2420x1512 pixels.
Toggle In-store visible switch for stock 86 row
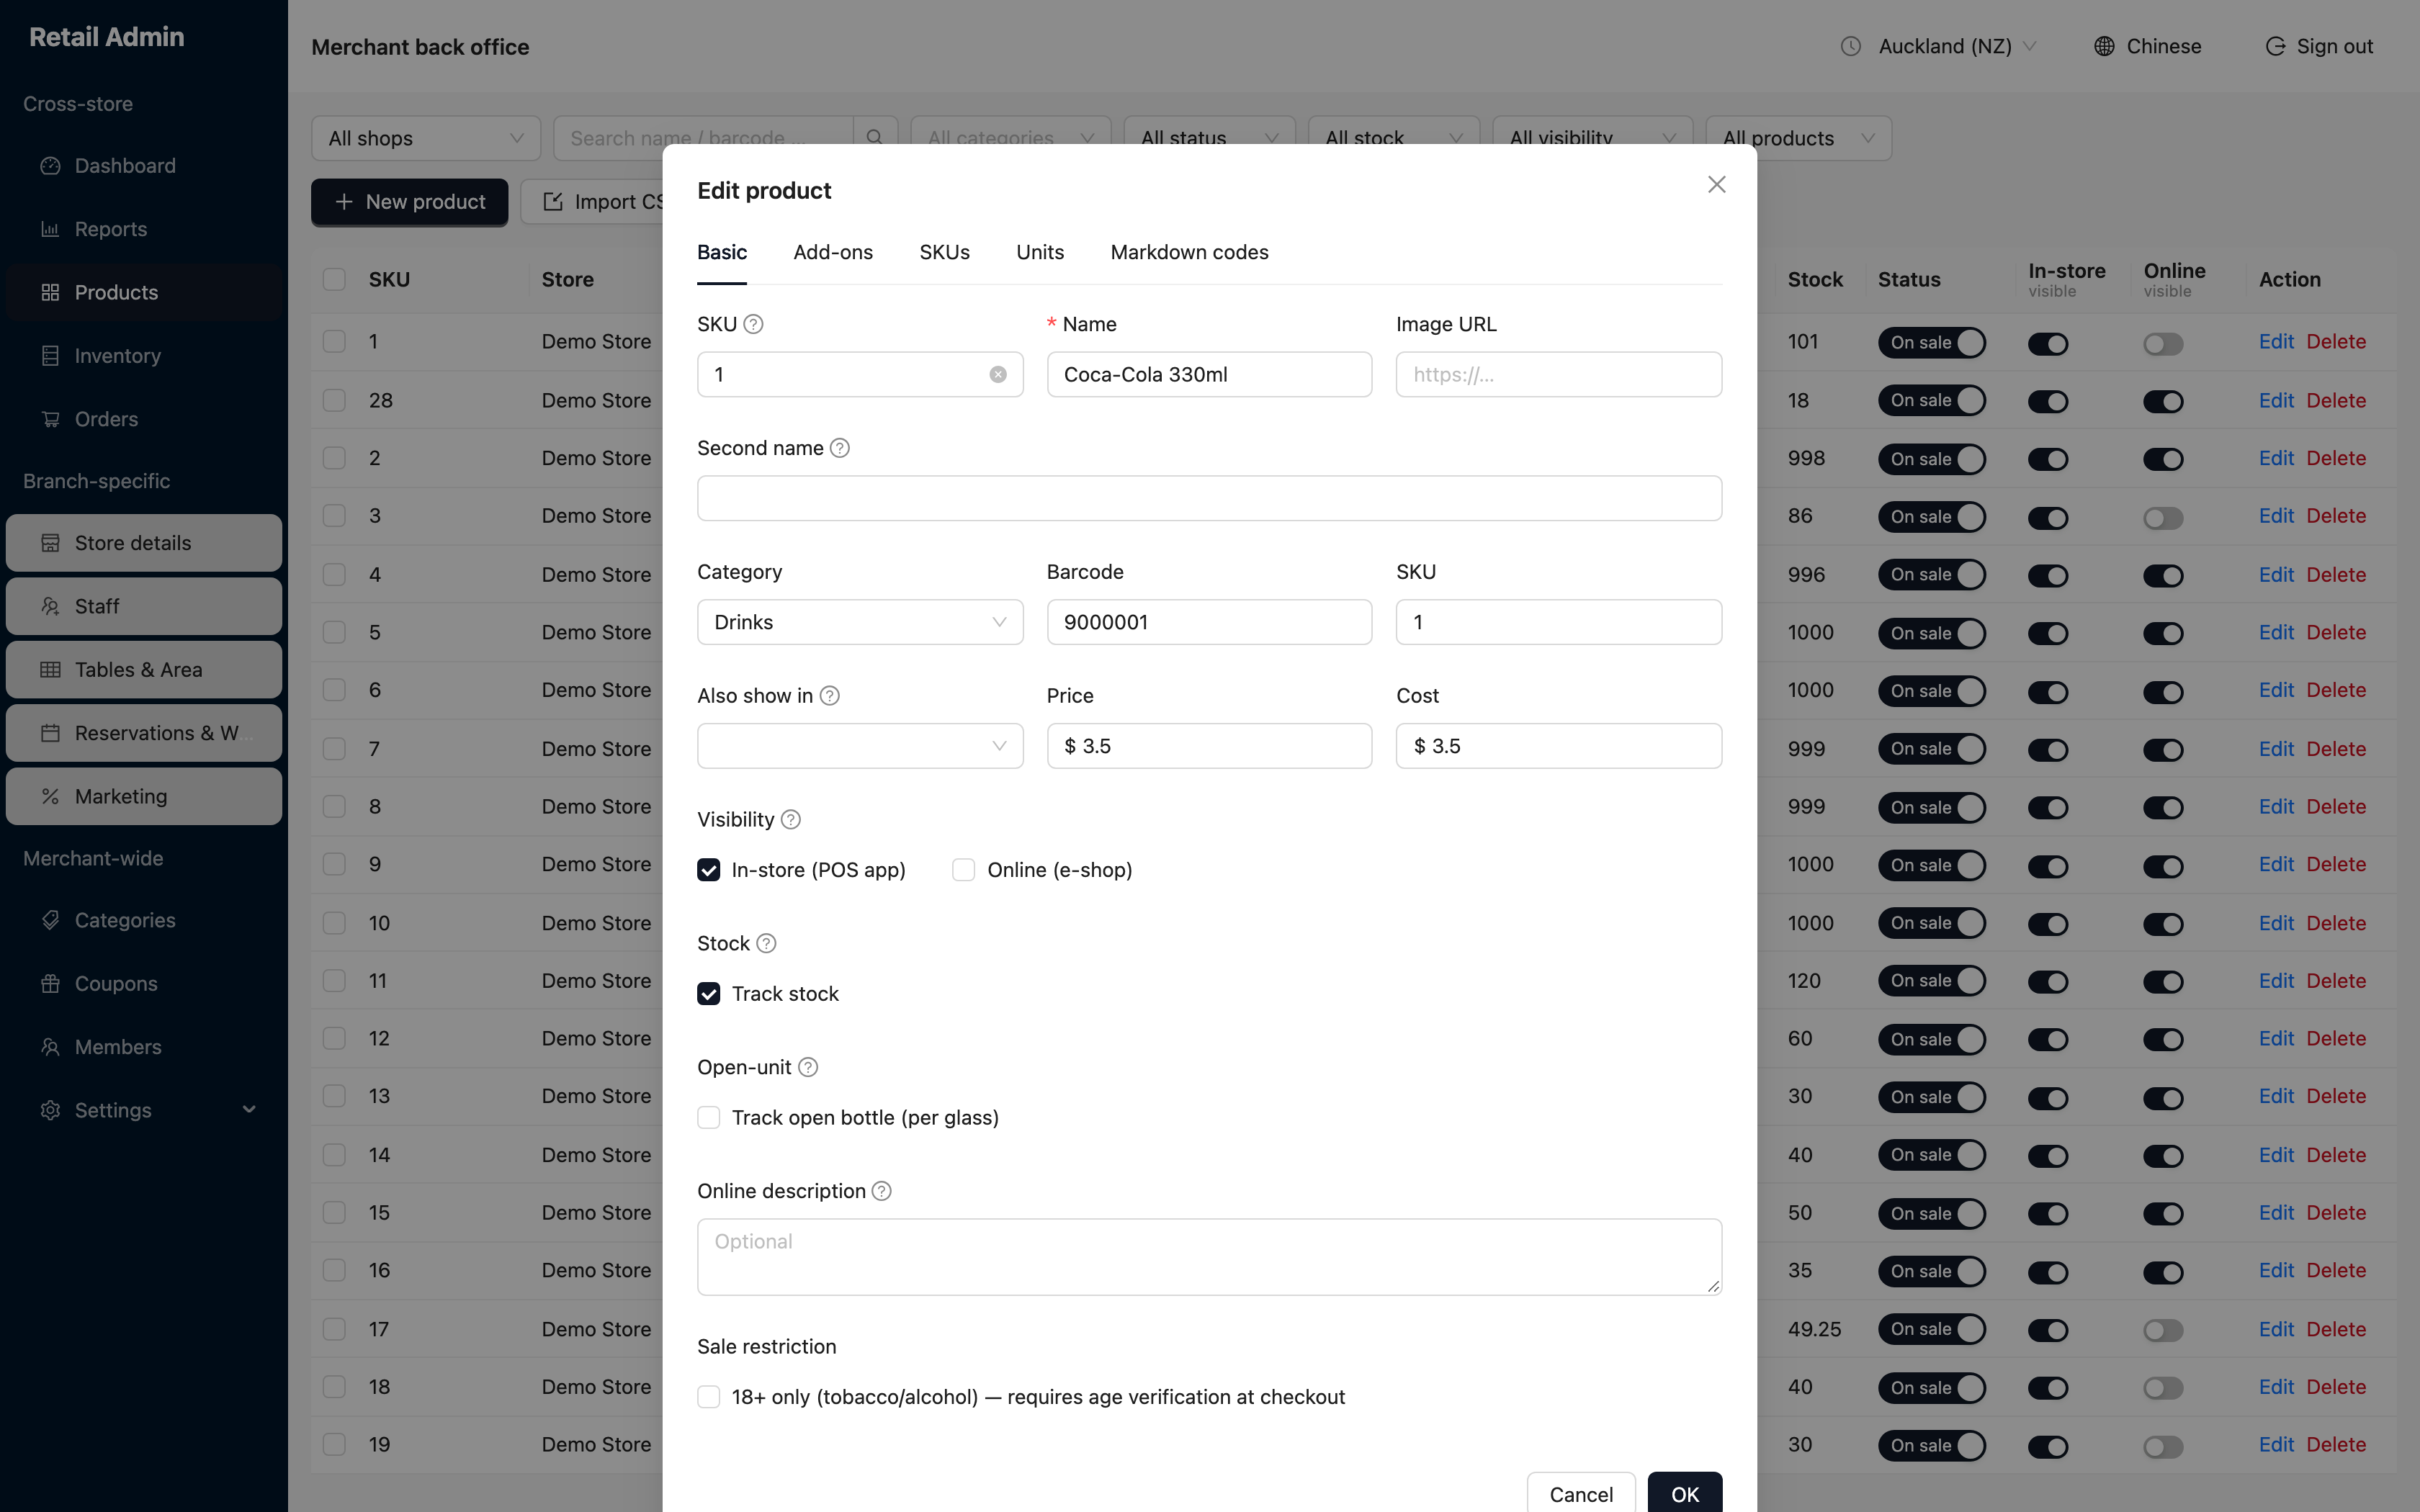pos(2048,518)
